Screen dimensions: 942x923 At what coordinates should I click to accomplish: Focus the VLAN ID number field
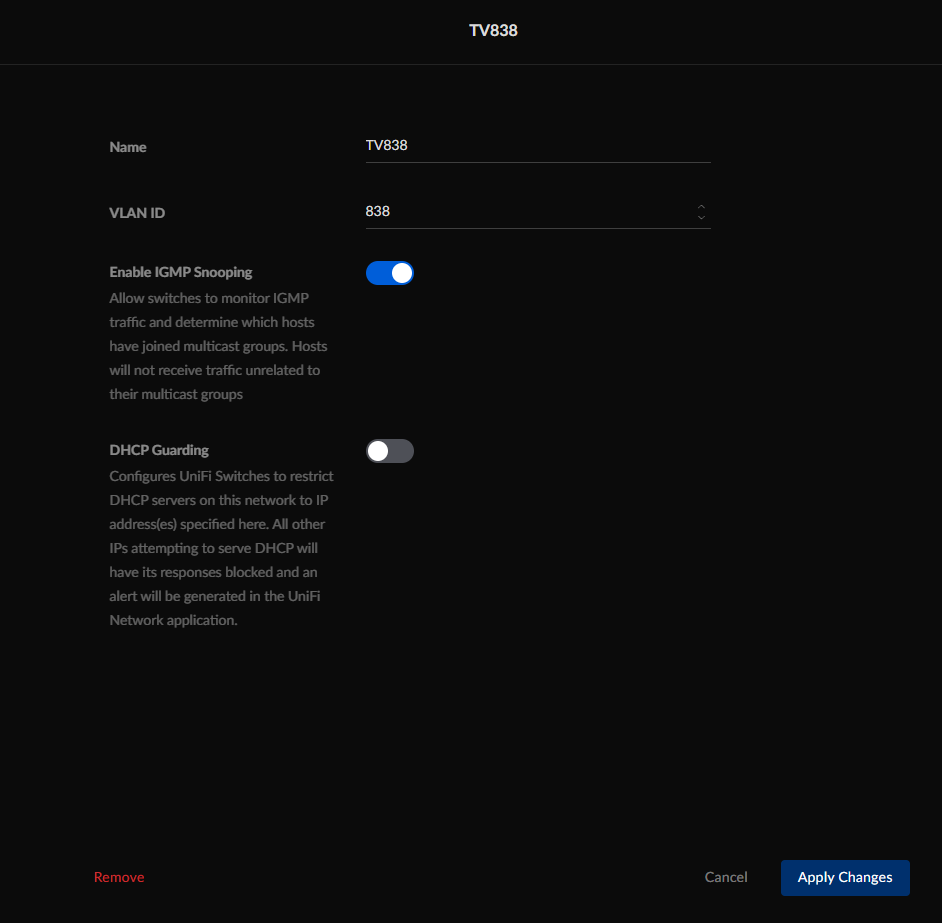point(527,212)
